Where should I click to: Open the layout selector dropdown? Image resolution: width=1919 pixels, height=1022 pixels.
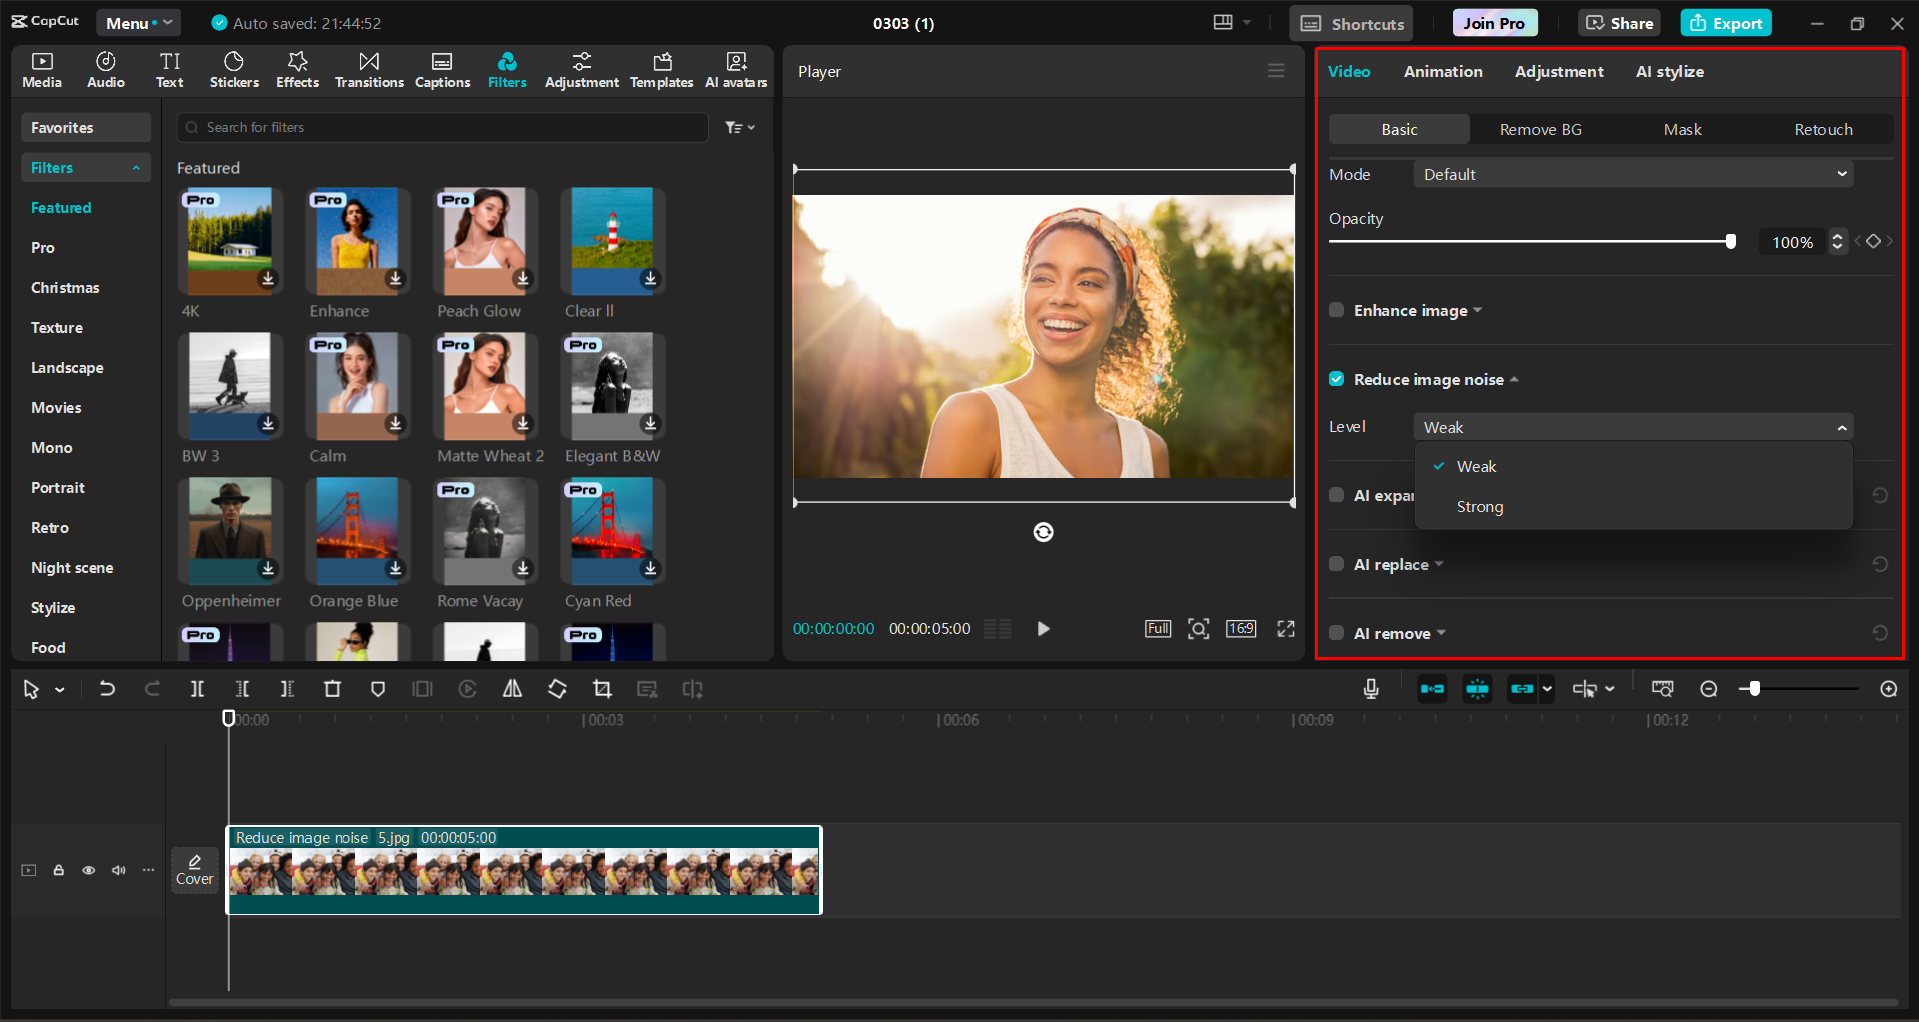tap(1232, 23)
